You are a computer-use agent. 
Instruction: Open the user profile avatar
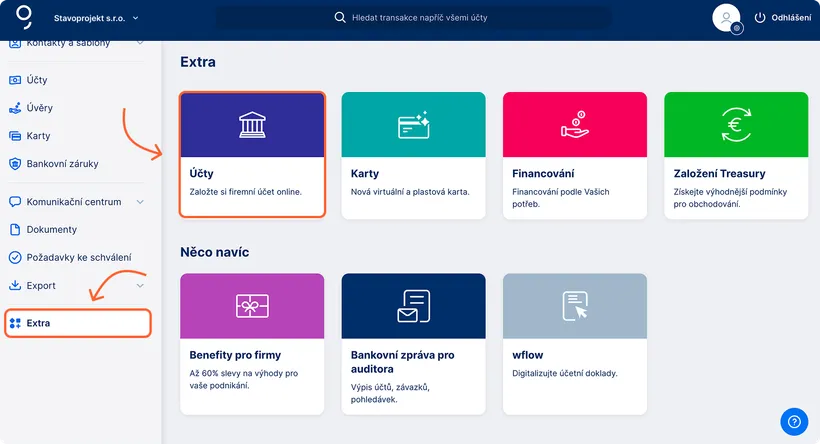click(x=726, y=18)
